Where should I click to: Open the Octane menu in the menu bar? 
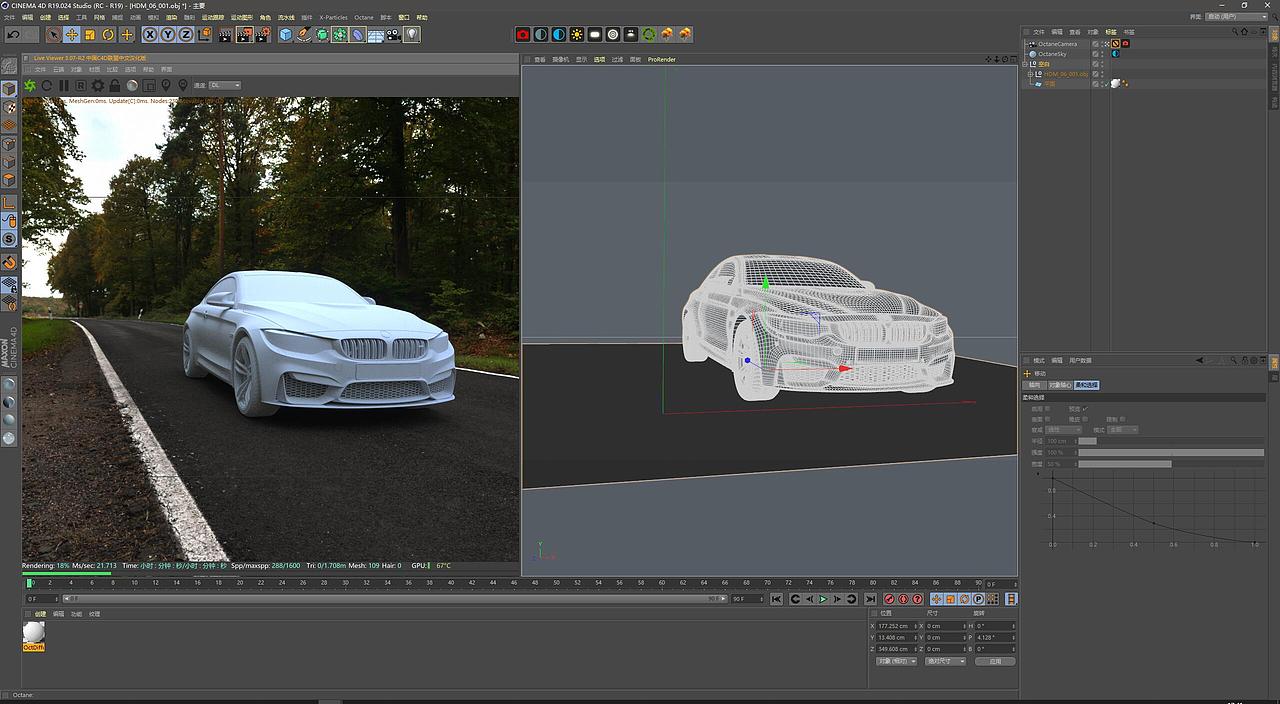pyautogui.click(x=364, y=17)
